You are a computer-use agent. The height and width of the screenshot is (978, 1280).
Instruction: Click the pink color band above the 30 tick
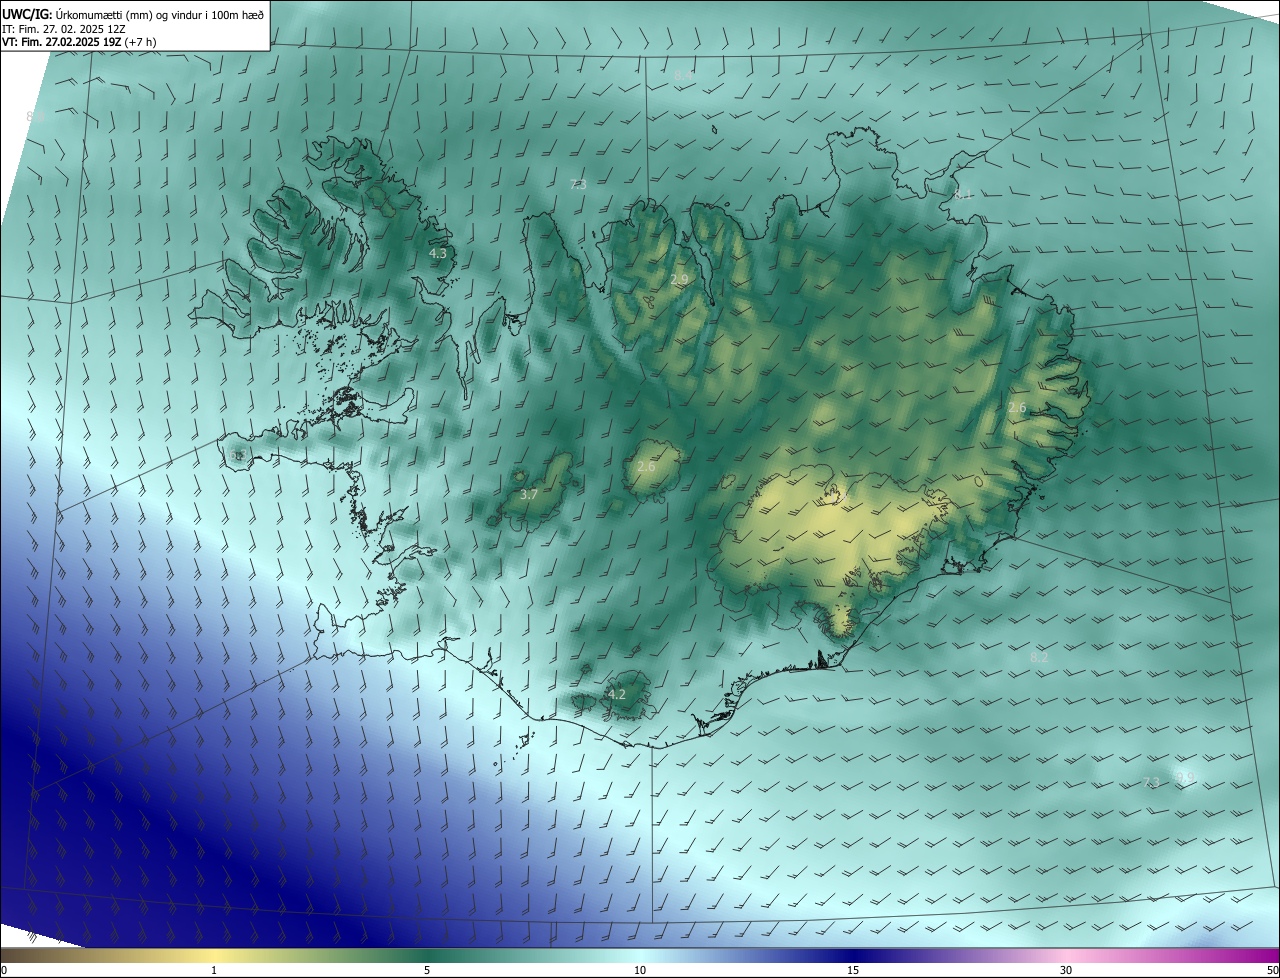tap(1066, 955)
